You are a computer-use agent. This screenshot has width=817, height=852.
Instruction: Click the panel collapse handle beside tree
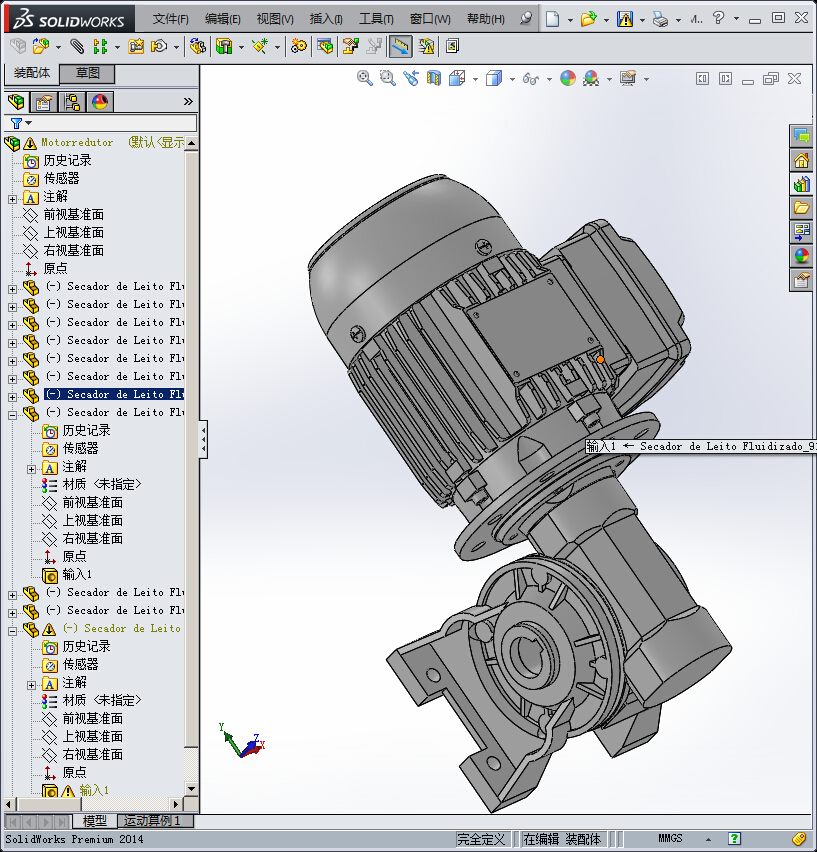point(203,438)
